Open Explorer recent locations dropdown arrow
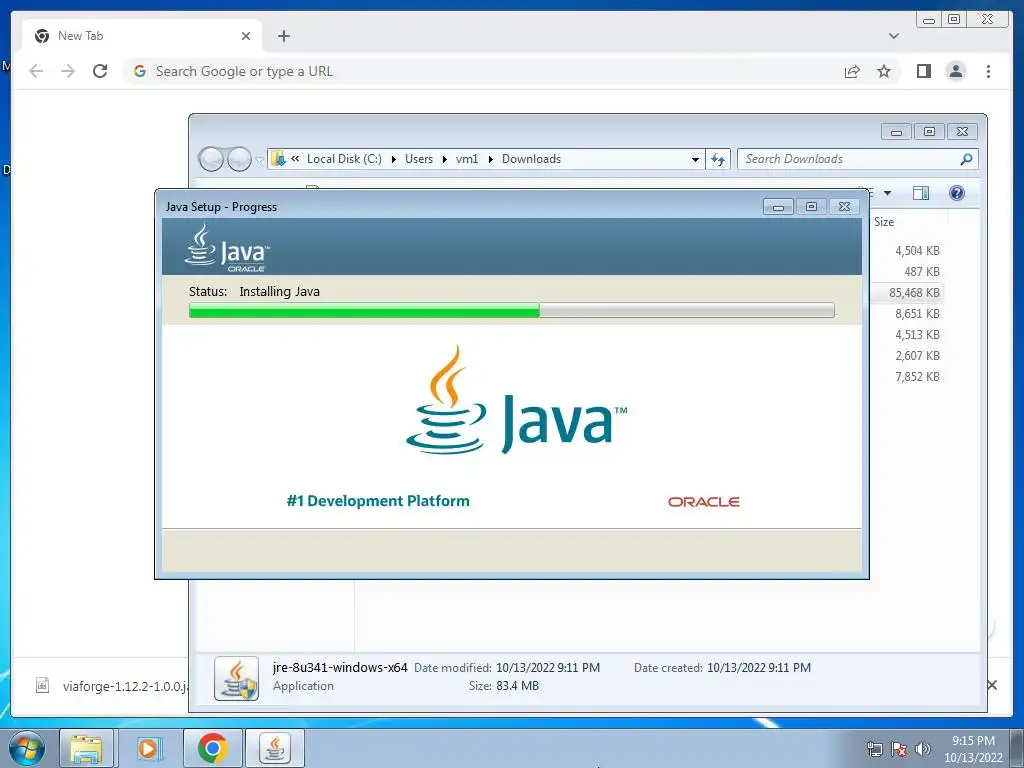 coord(259,159)
